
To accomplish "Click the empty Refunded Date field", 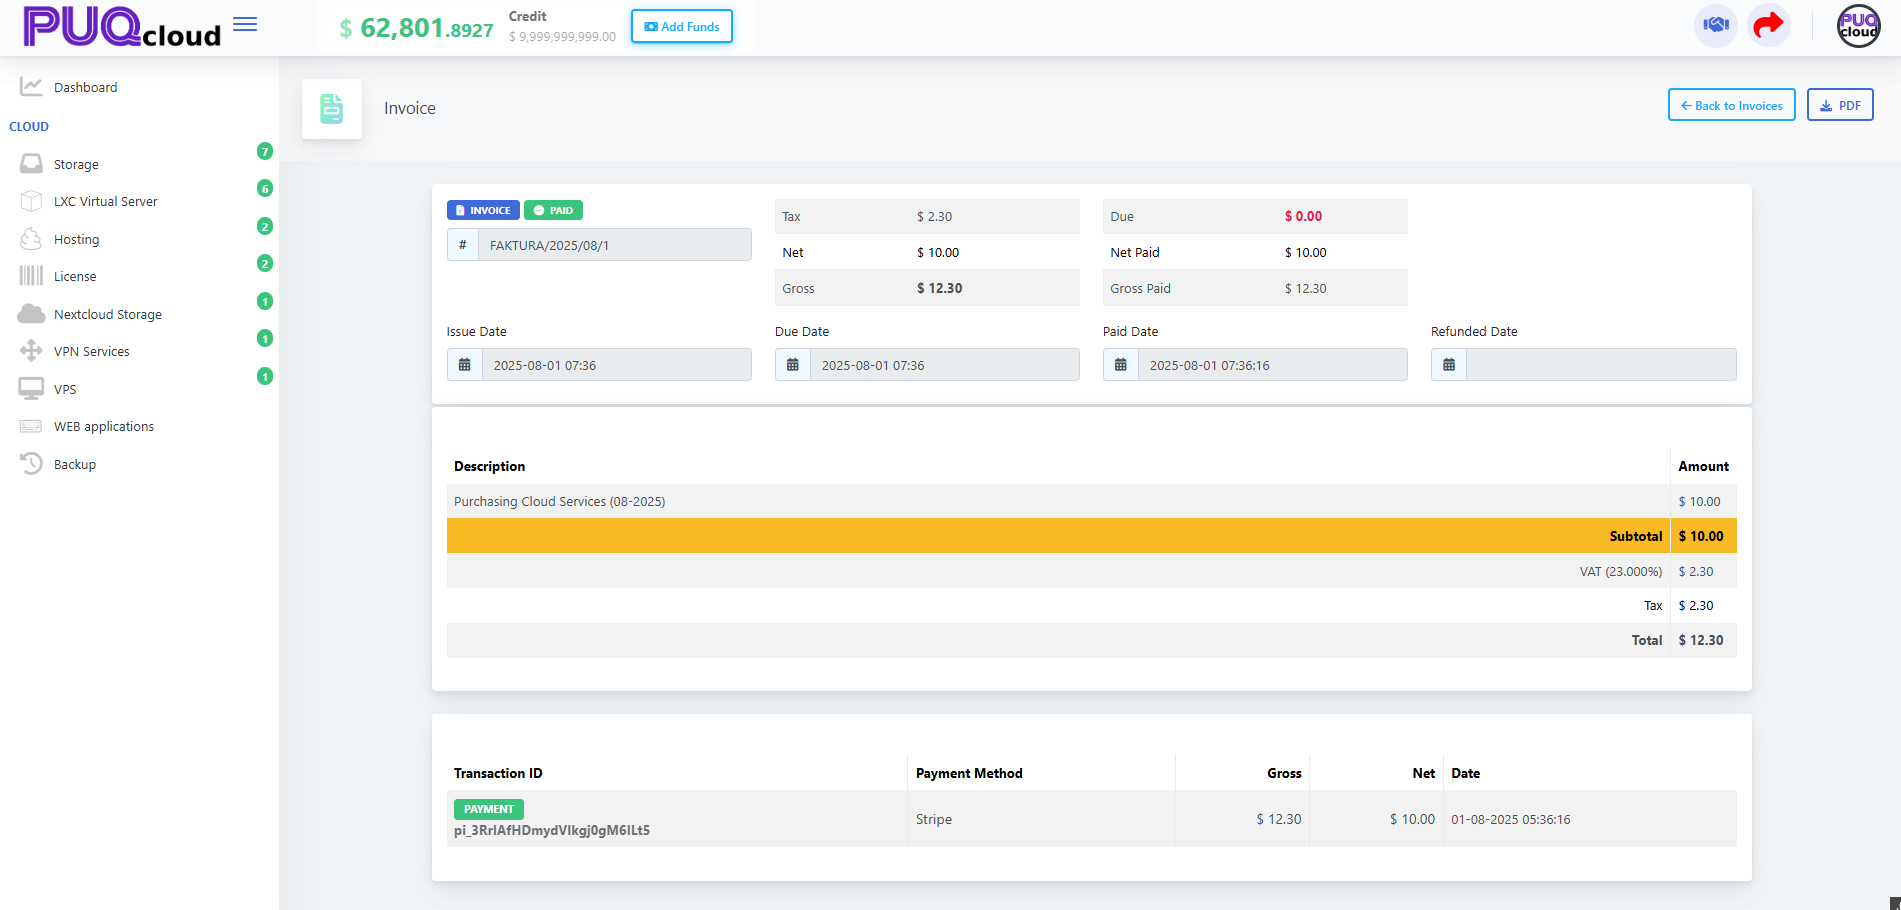I will coord(1601,365).
